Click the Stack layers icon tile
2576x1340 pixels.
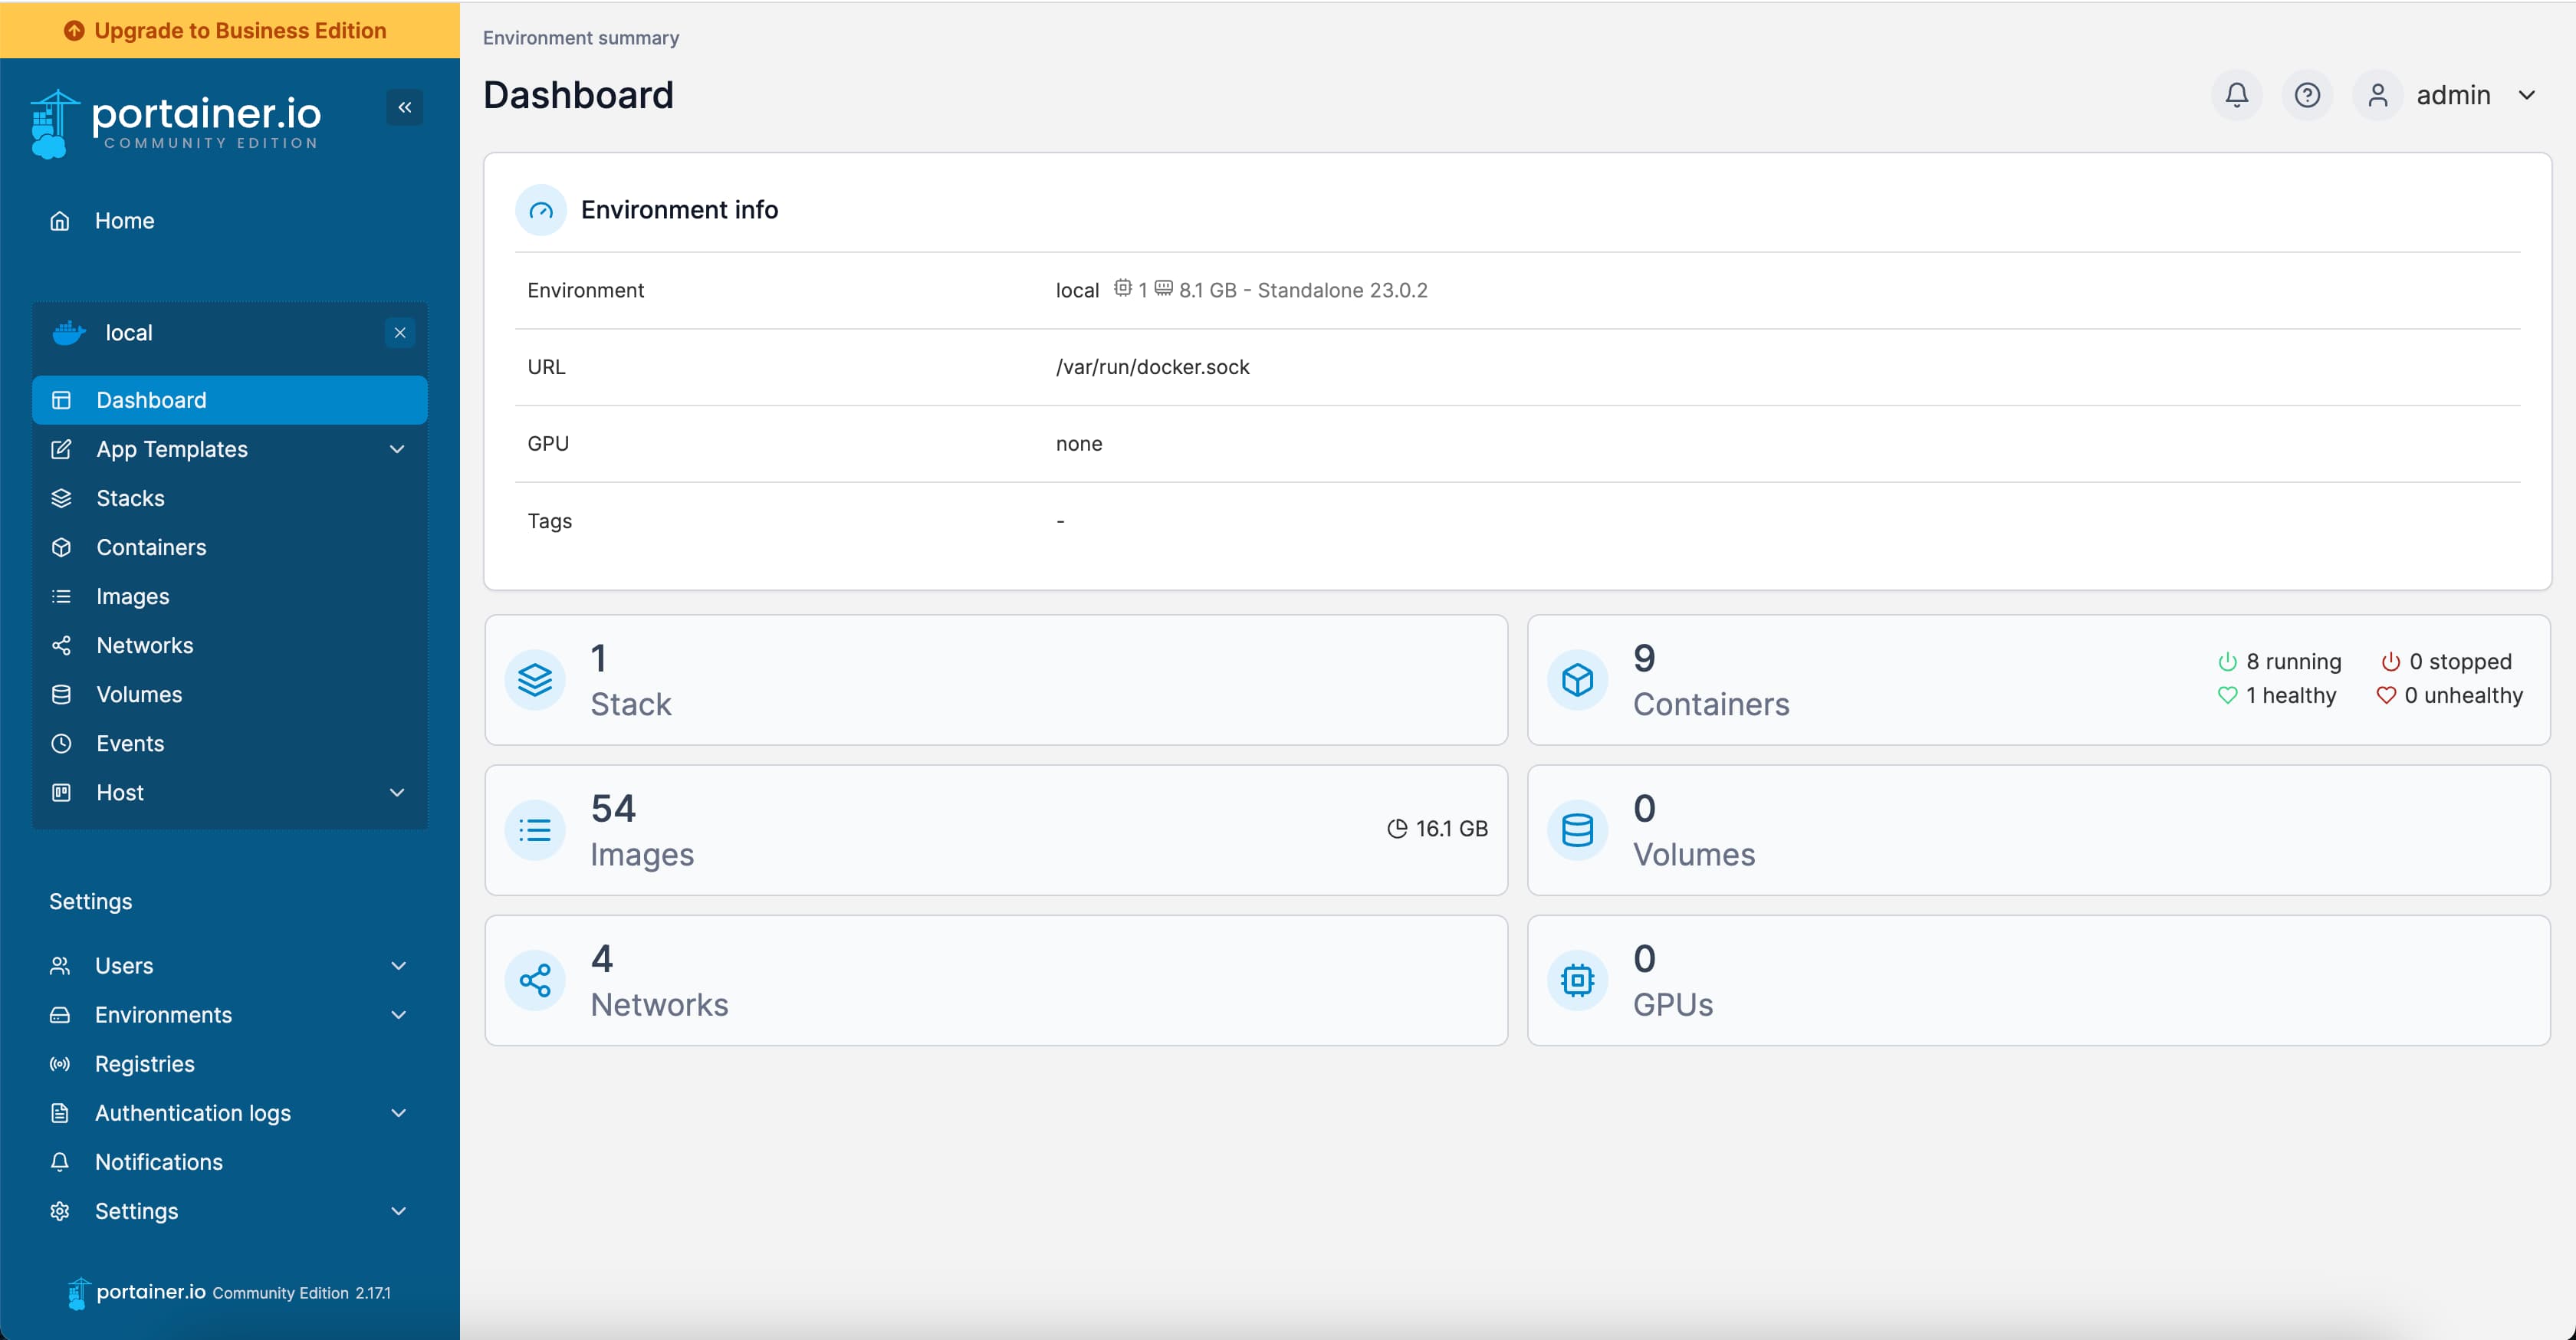point(535,680)
